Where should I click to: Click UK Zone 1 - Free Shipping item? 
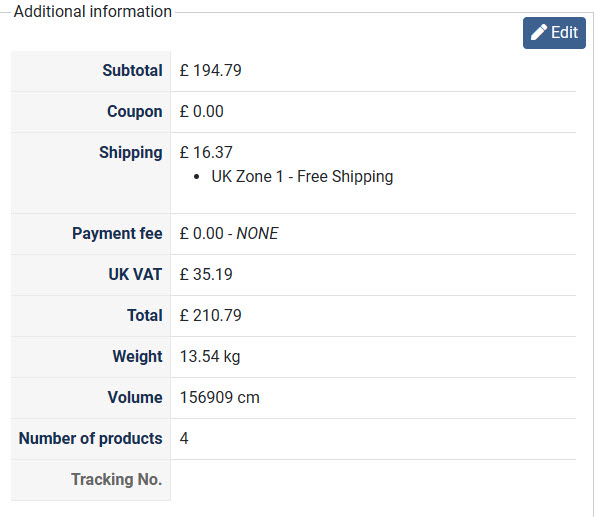click(x=302, y=177)
